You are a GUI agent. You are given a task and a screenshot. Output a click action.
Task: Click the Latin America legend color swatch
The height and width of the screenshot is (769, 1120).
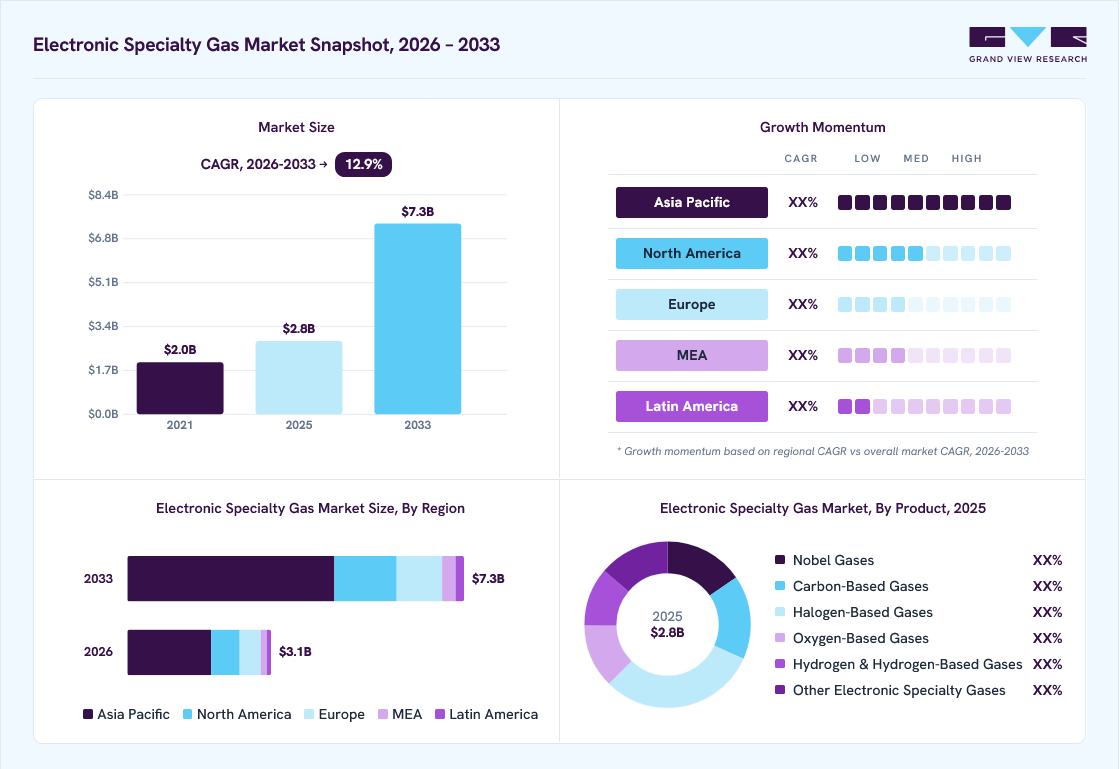point(440,714)
